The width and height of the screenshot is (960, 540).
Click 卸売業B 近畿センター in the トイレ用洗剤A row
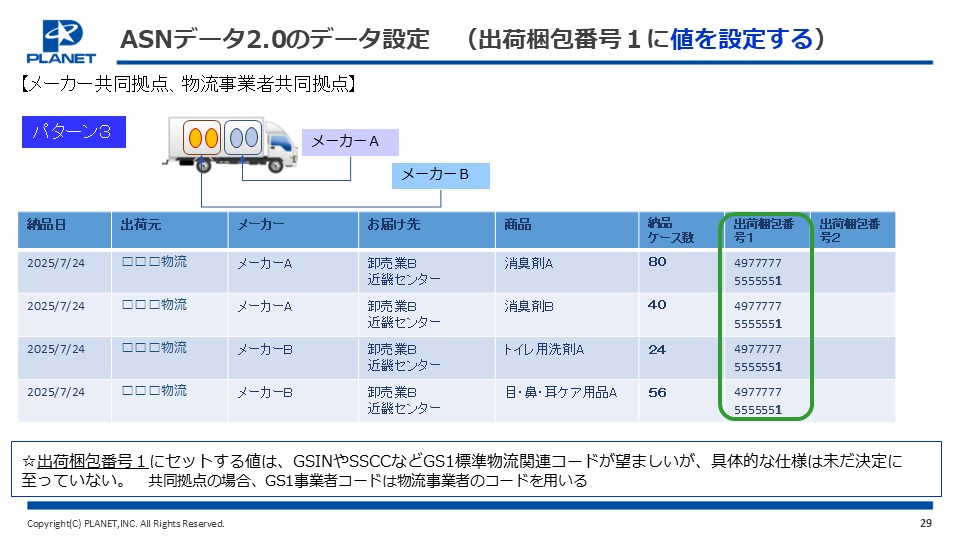(403, 357)
